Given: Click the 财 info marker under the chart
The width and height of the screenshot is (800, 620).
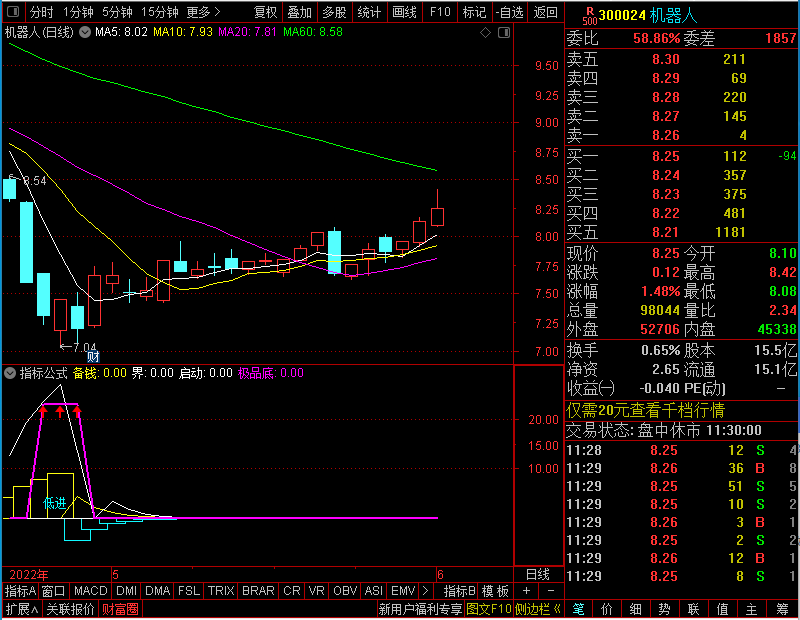Looking at the screenshot, I should click(x=93, y=356).
